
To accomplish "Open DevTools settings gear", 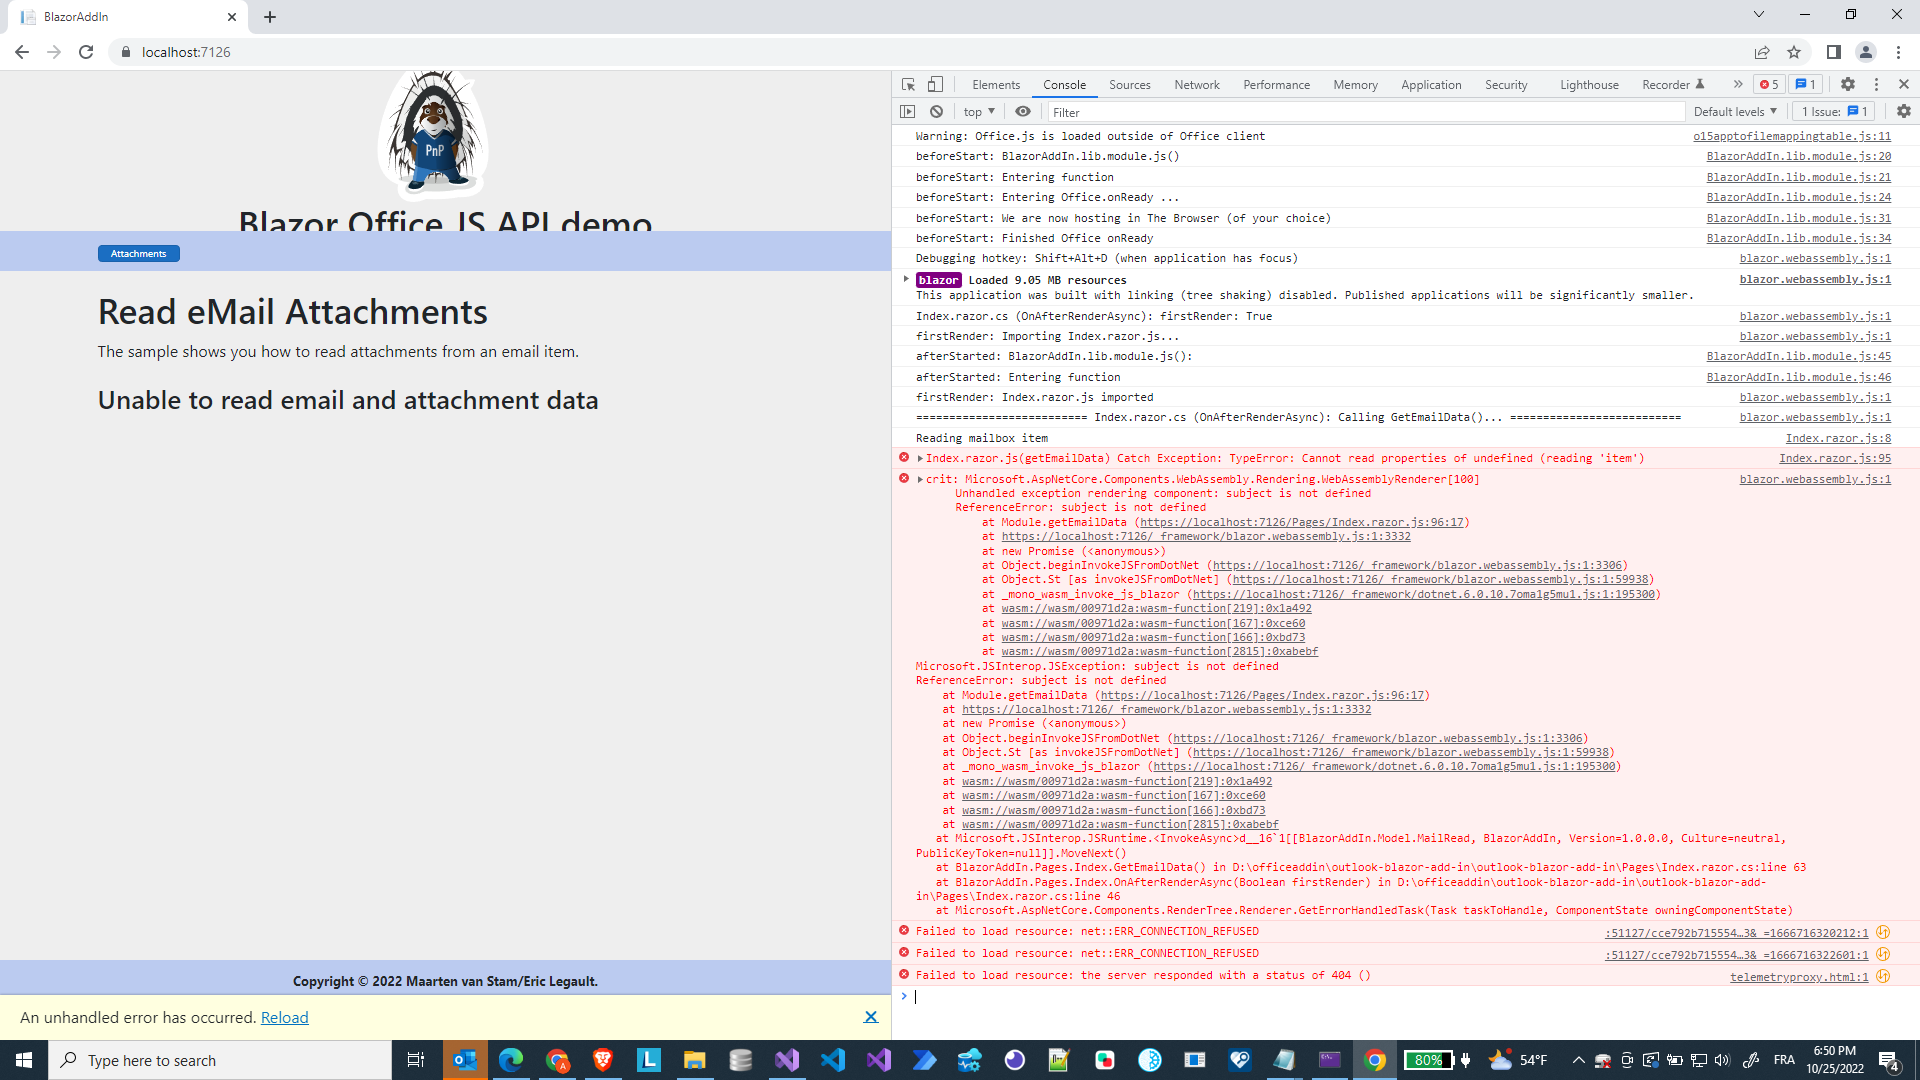I will (x=1847, y=85).
